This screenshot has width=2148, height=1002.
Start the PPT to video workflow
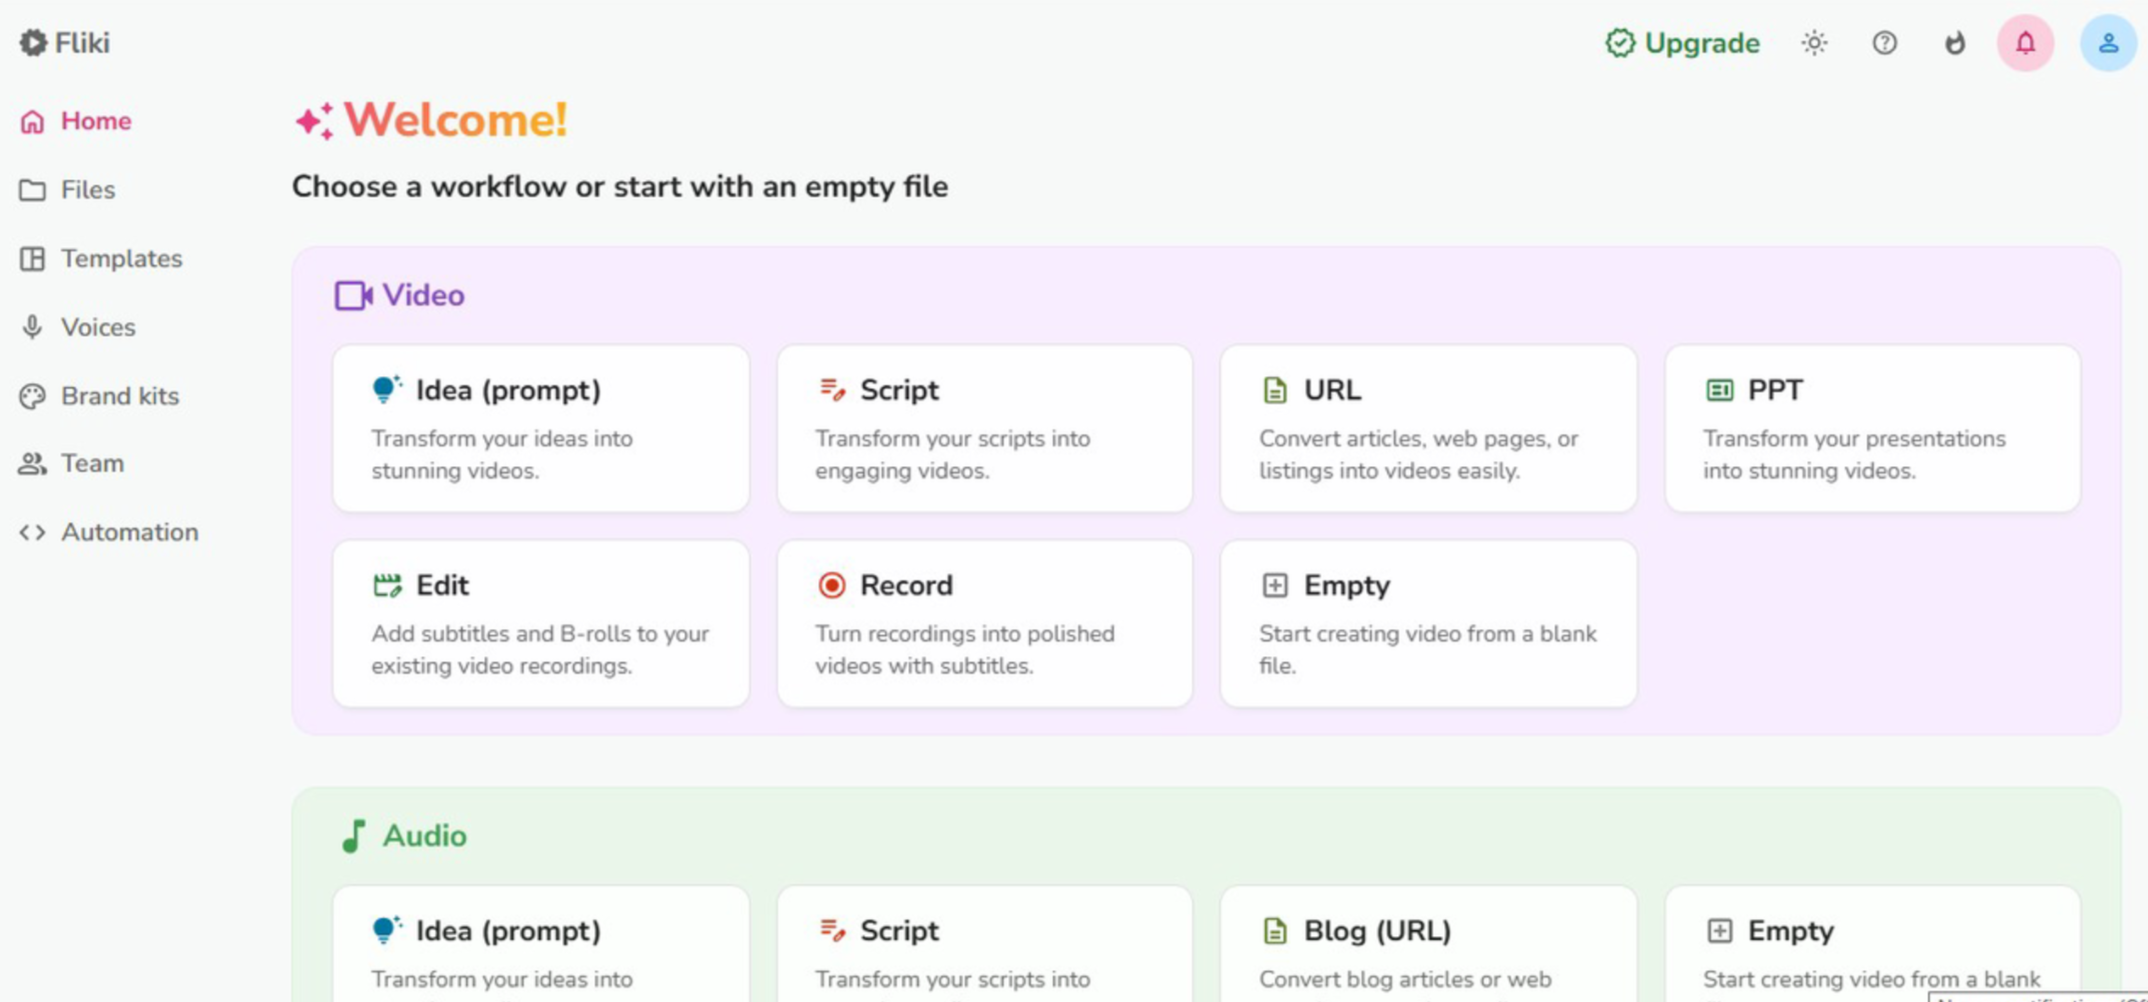point(1872,428)
